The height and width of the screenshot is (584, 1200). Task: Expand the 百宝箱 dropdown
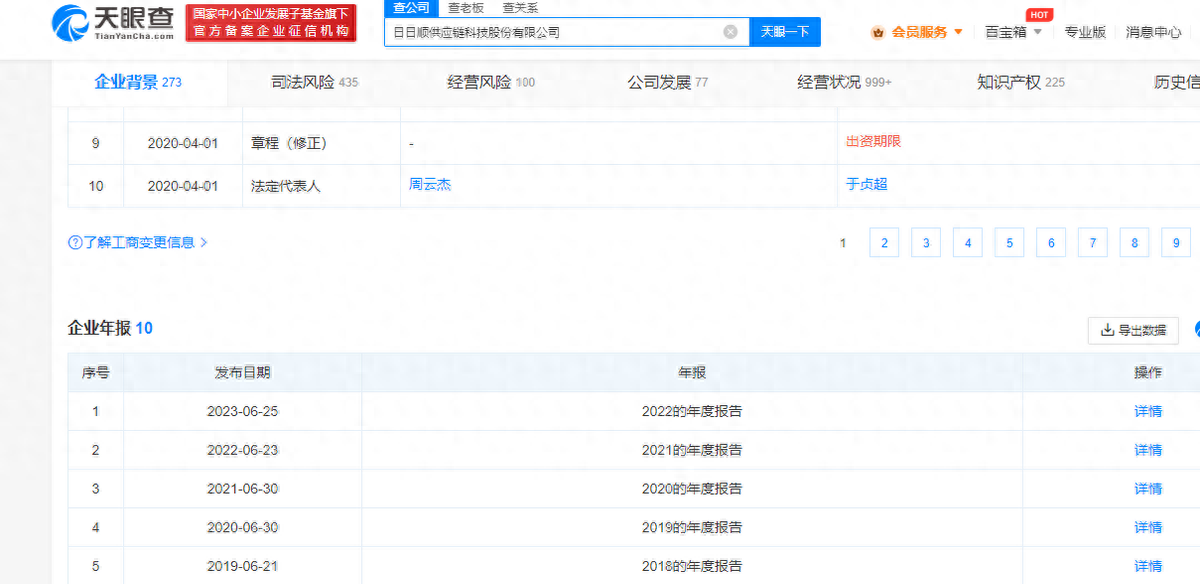tap(1013, 32)
